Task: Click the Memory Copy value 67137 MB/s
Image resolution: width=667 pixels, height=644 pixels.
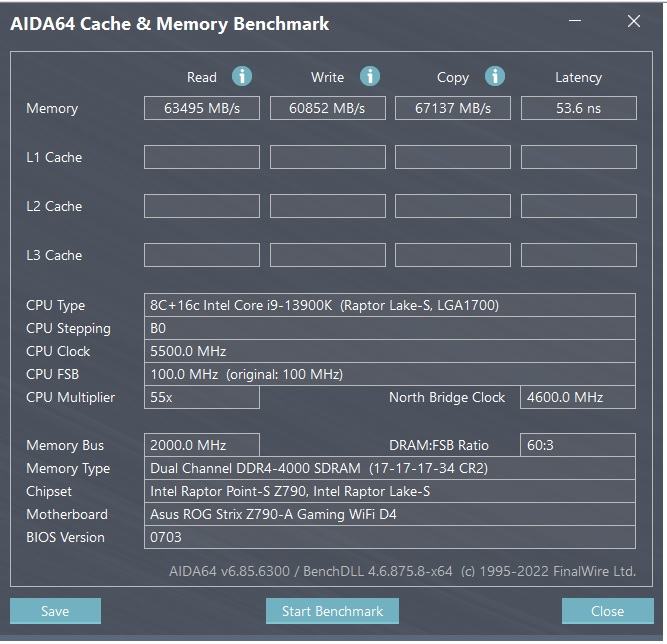Action: click(453, 108)
